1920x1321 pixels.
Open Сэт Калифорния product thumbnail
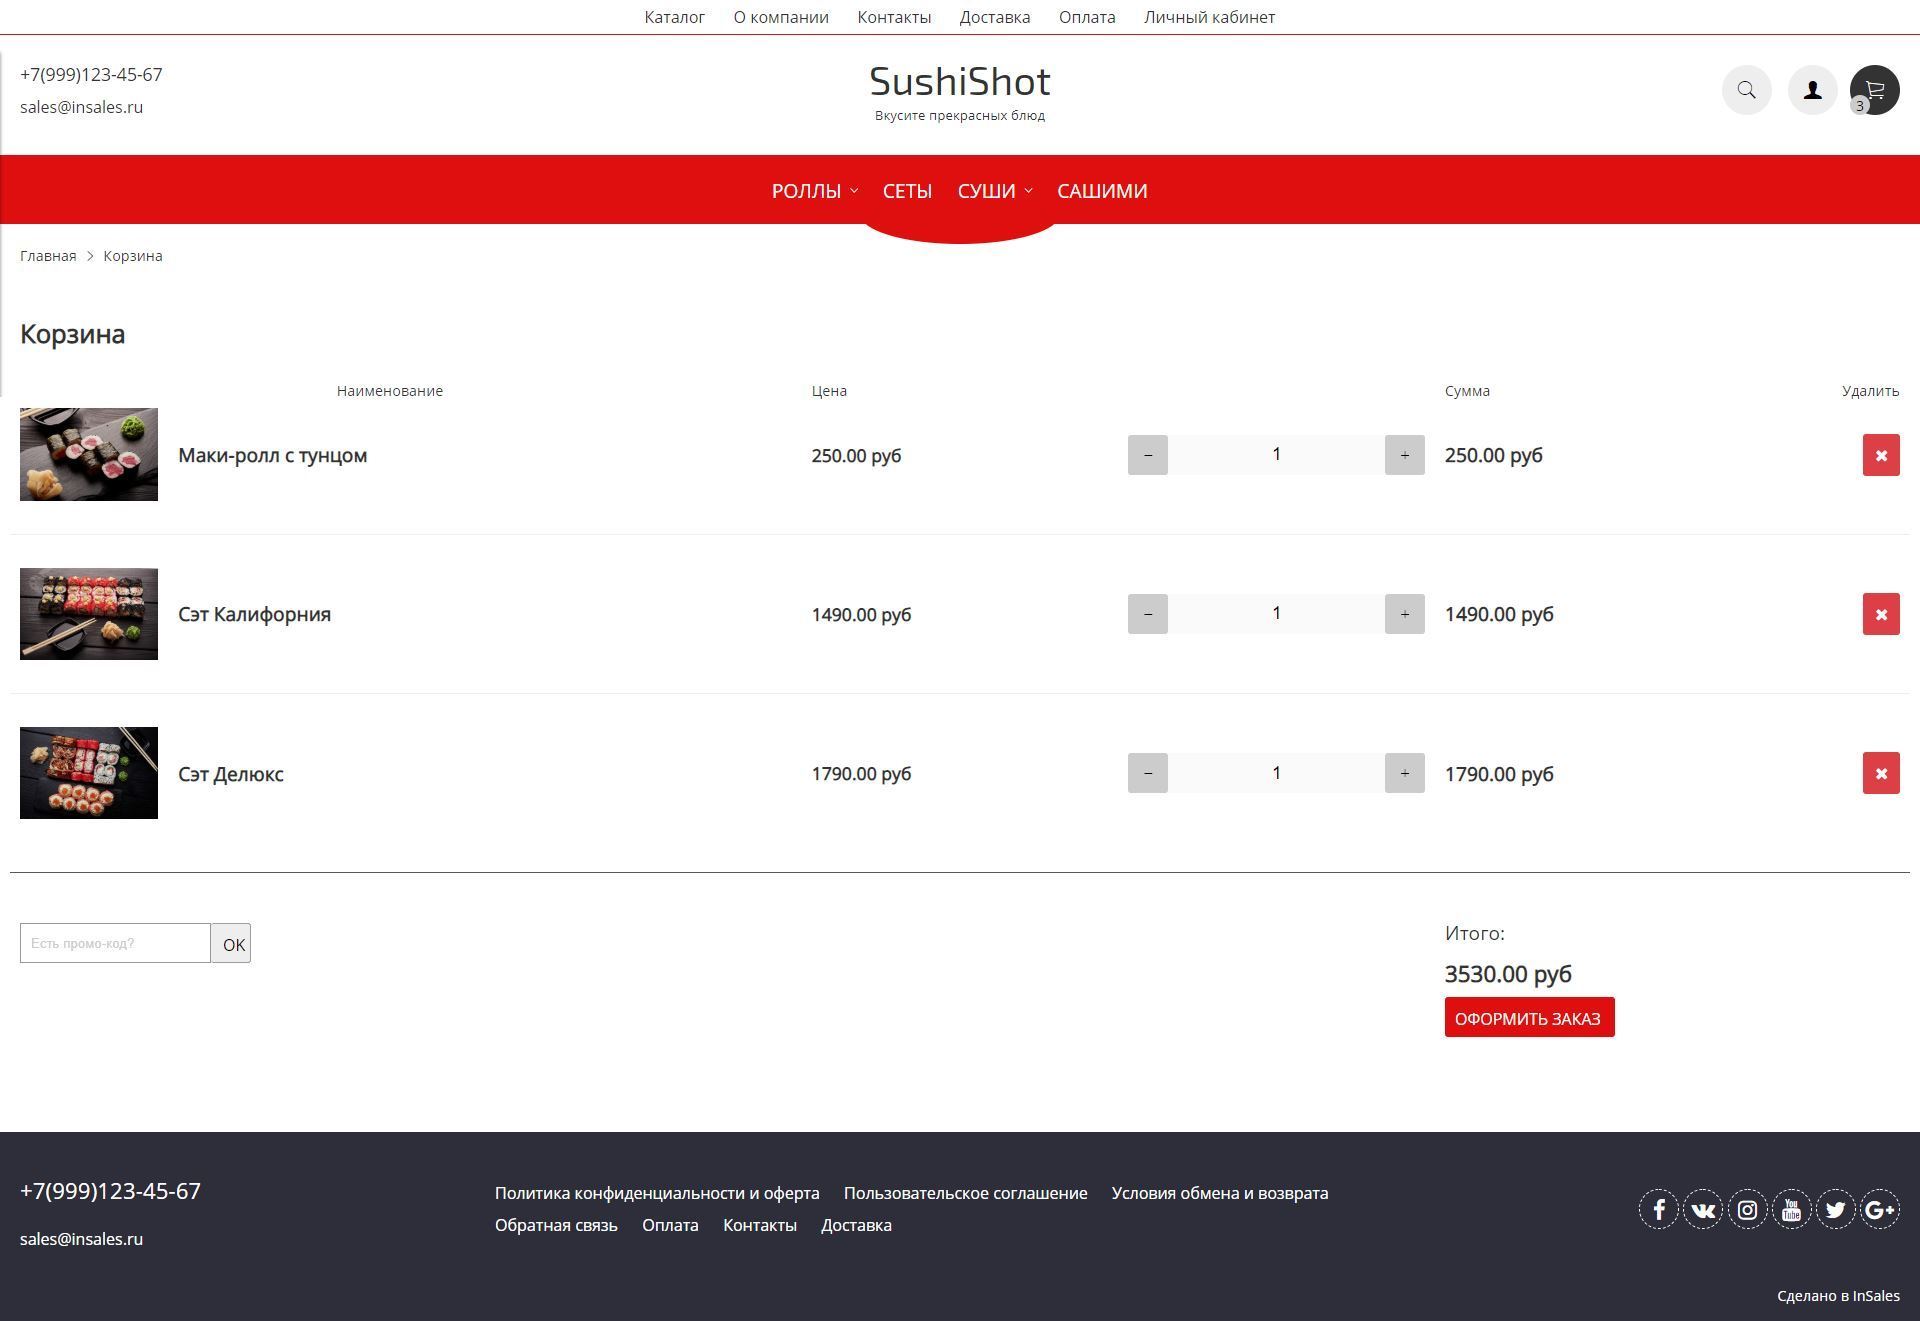(89, 614)
